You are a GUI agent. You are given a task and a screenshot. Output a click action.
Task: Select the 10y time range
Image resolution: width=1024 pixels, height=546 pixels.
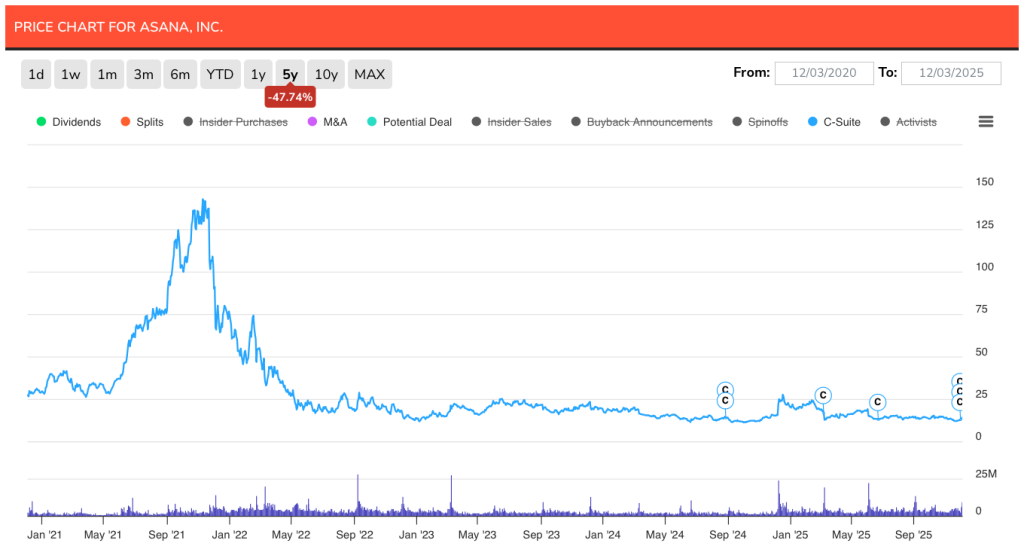(326, 74)
